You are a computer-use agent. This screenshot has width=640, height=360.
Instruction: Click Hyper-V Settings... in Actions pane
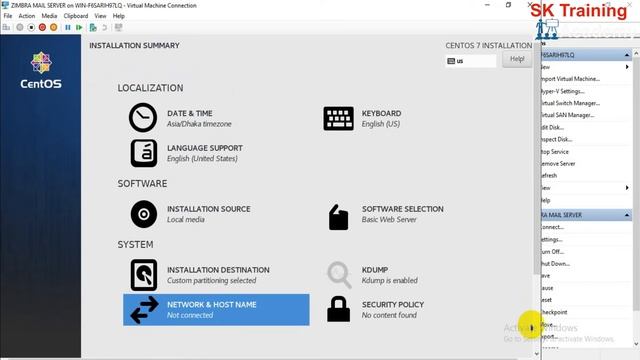563,91
